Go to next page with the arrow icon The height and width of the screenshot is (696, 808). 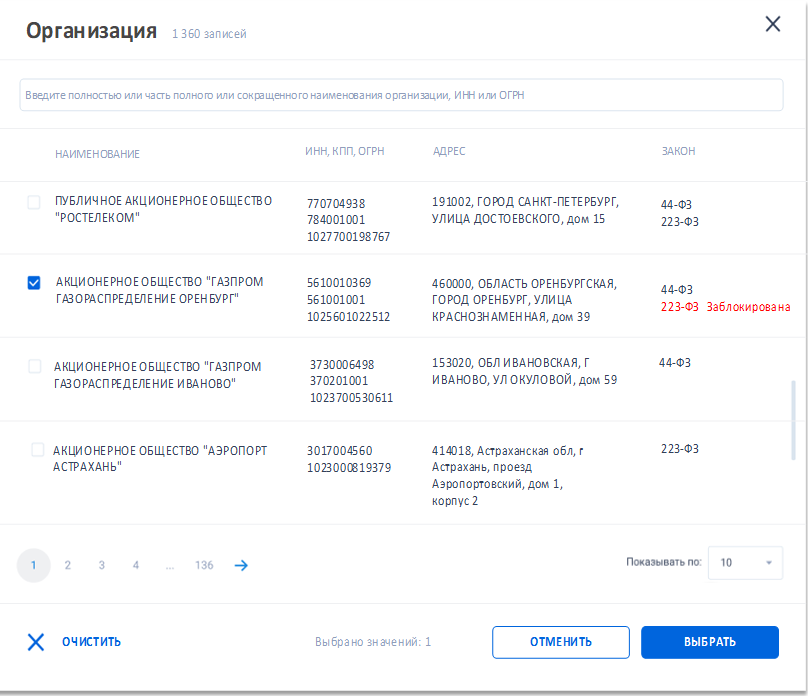241,565
